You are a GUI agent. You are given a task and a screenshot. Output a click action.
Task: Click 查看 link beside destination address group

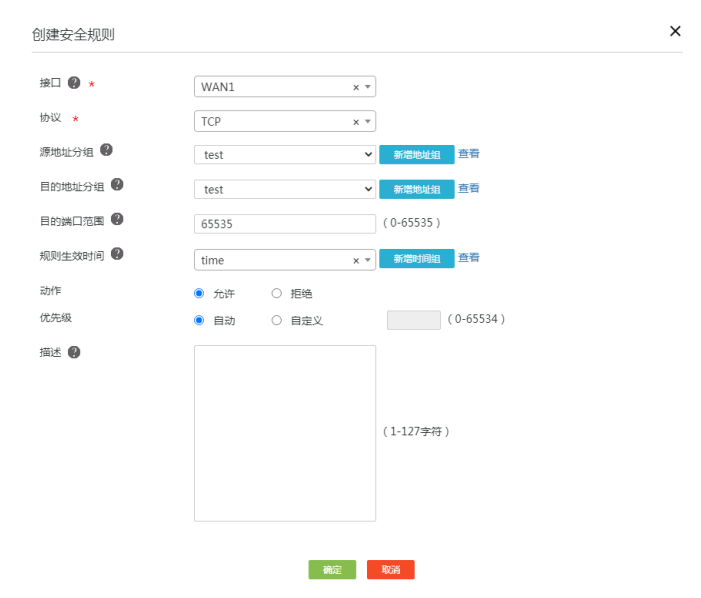469,188
